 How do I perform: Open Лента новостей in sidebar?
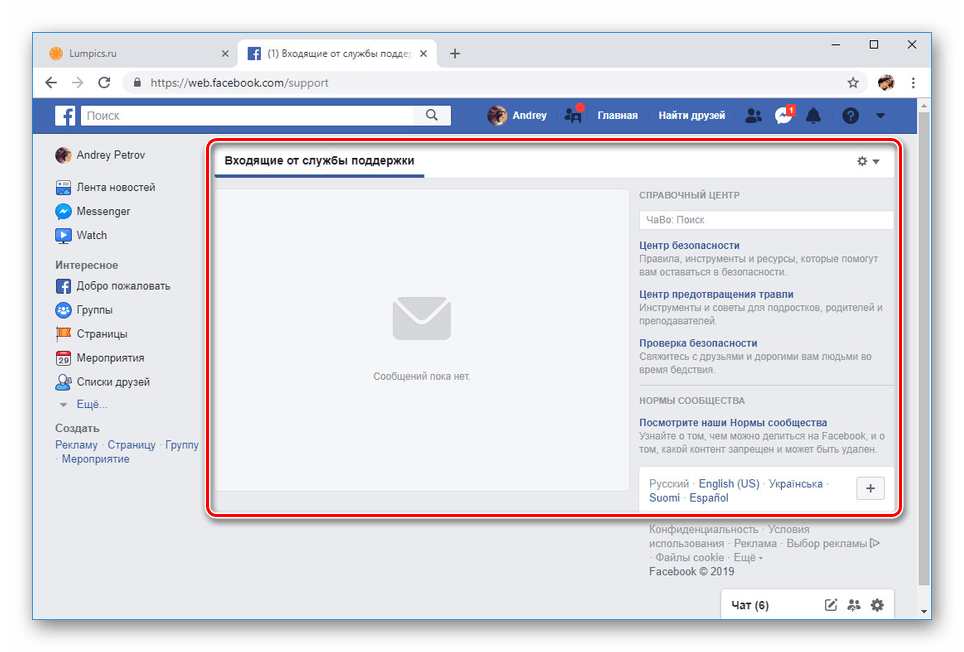tap(106, 187)
